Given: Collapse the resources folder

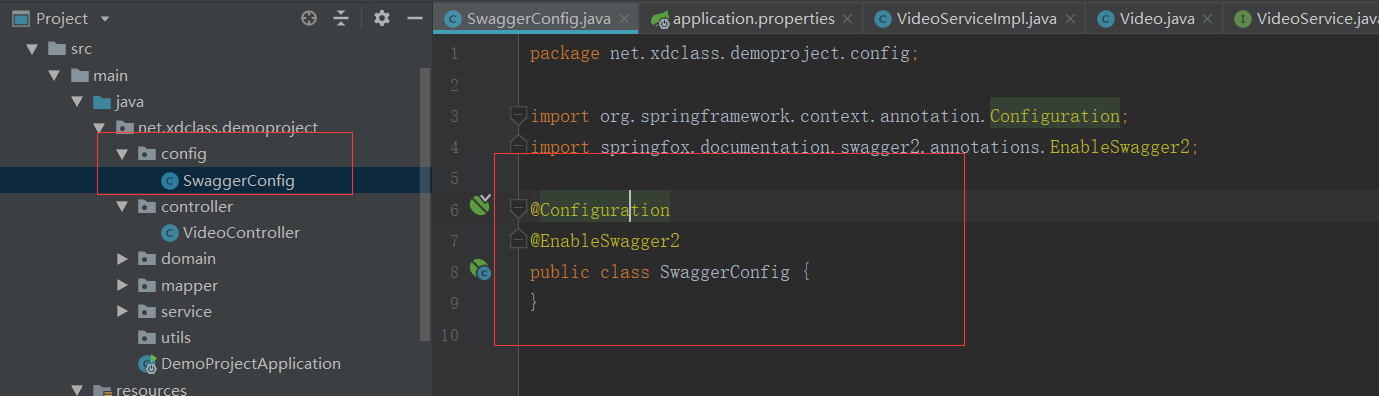Looking at the screenshot, I should point(77,390).
